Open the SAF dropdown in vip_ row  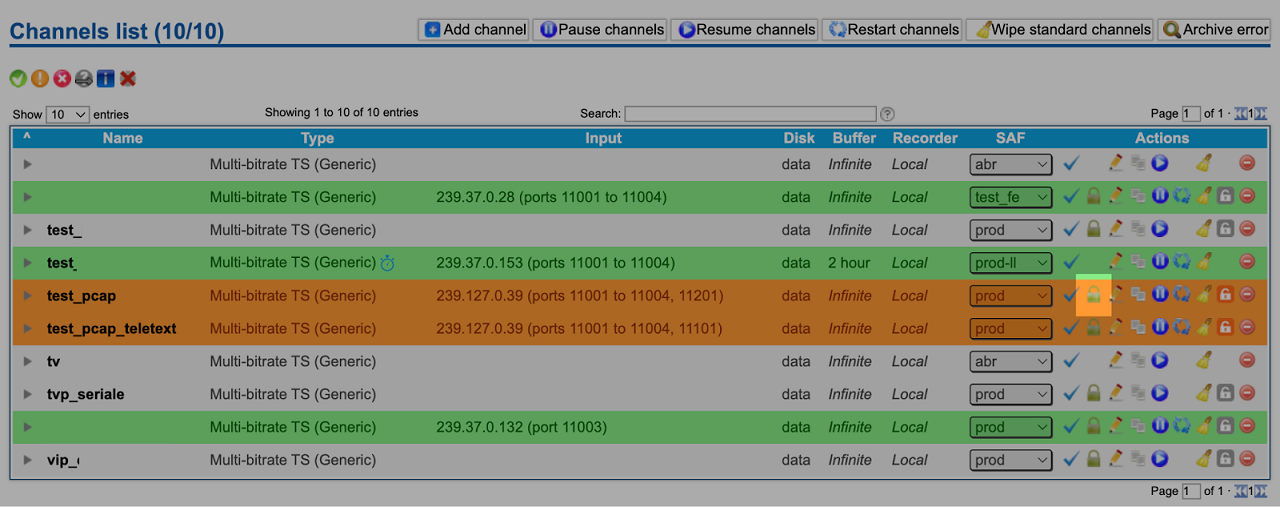pos(1011,461)
